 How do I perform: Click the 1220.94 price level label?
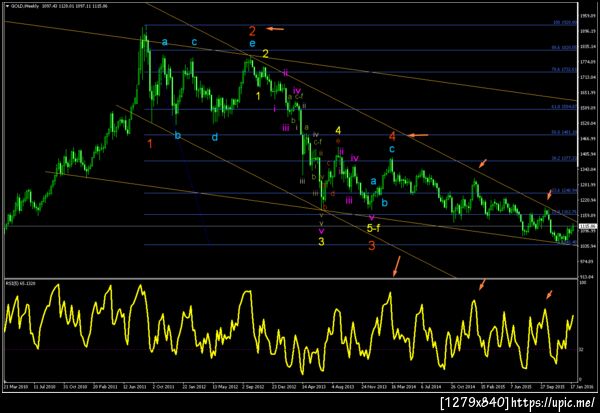[588, 200]
